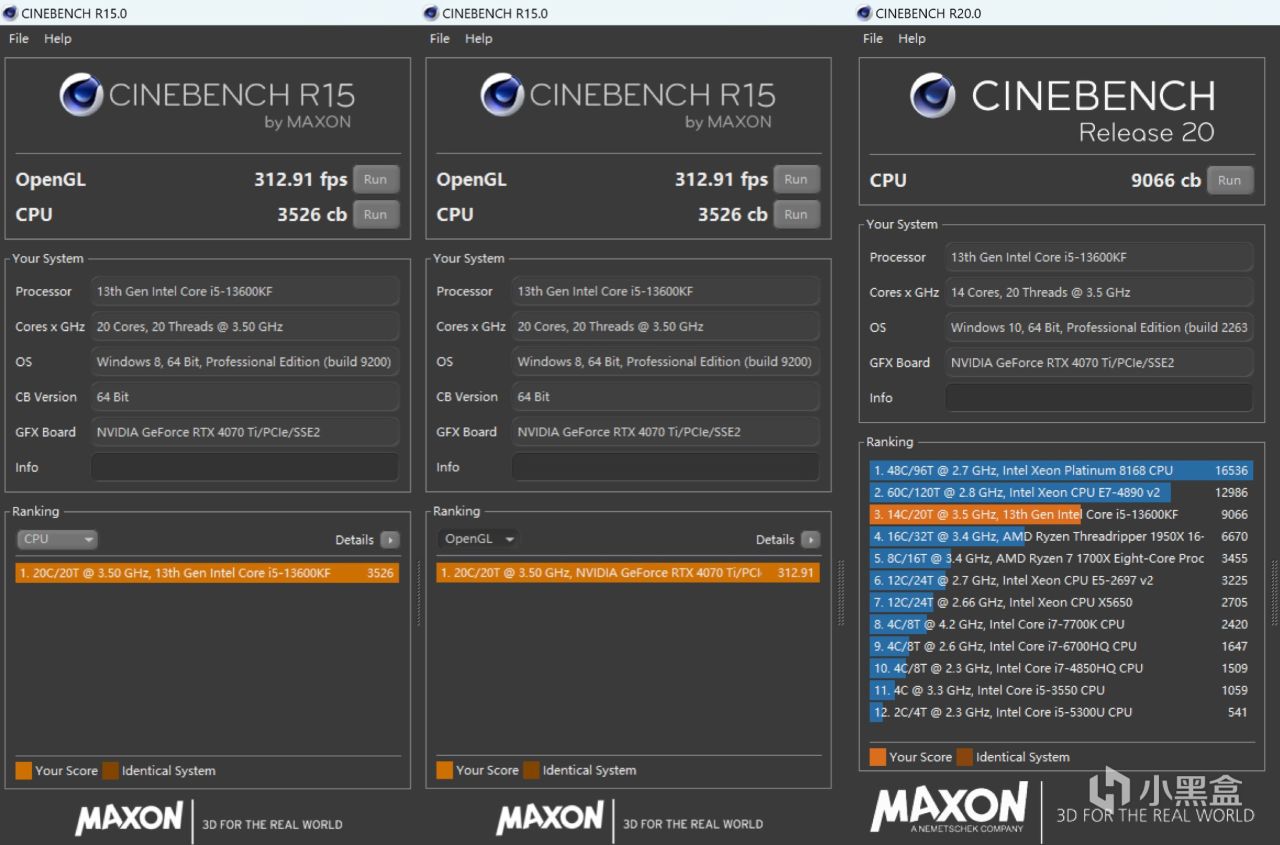Run the CPU benchmark in Cinebench R20
The width and height of the screenshot is (1280, 845).
tap(1229, 181)
